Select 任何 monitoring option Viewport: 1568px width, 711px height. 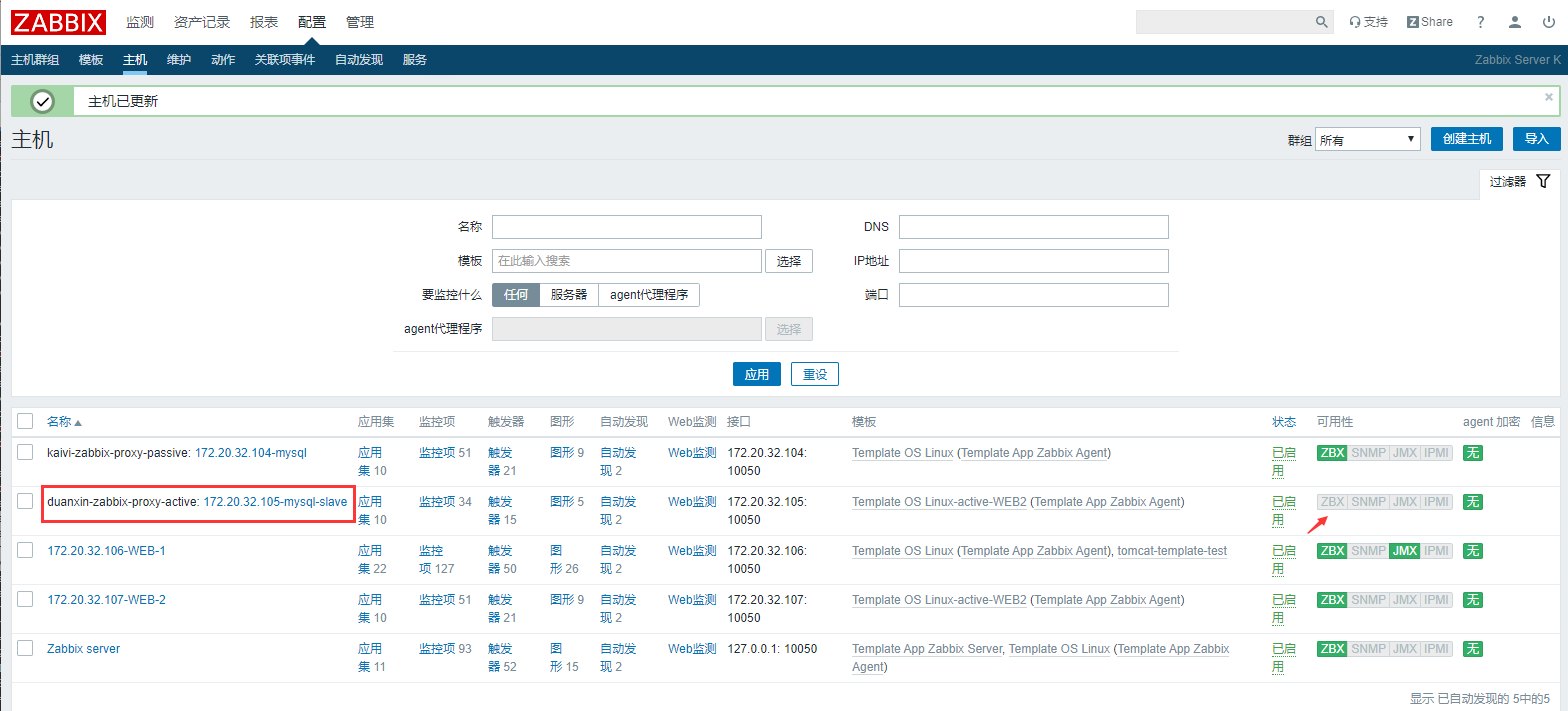[x=516, y=295]
